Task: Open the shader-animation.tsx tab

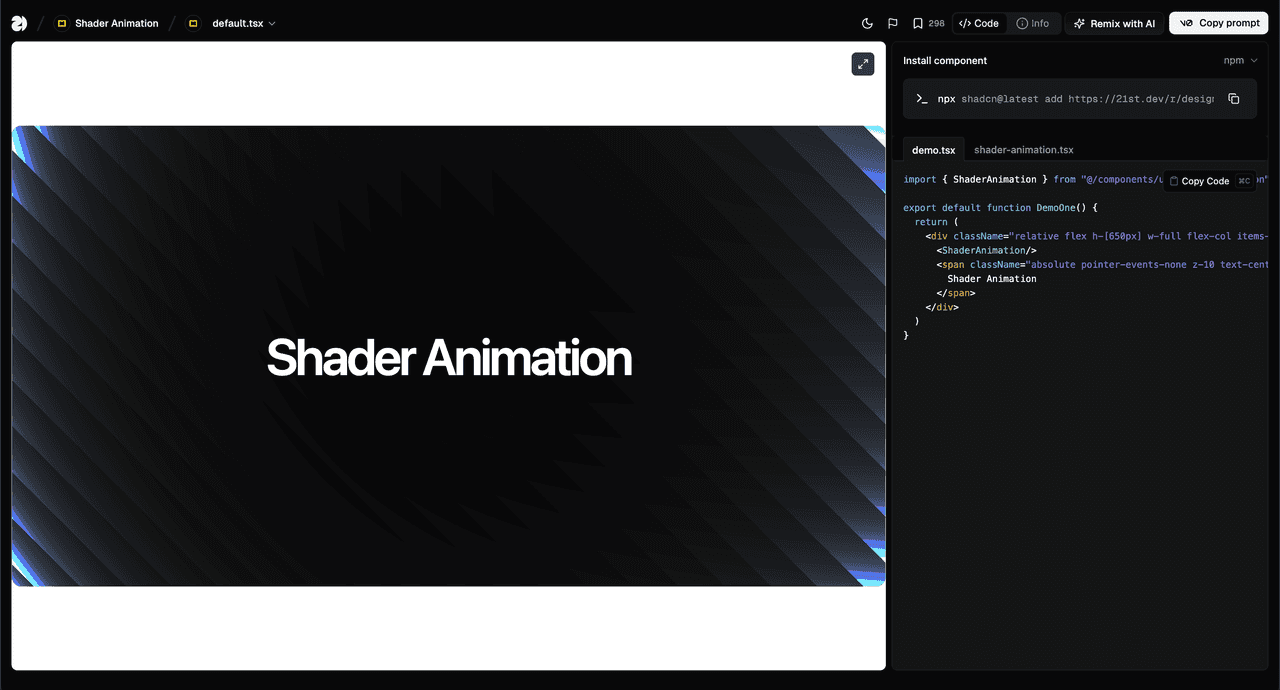Action: click(x=1023, y=150)
